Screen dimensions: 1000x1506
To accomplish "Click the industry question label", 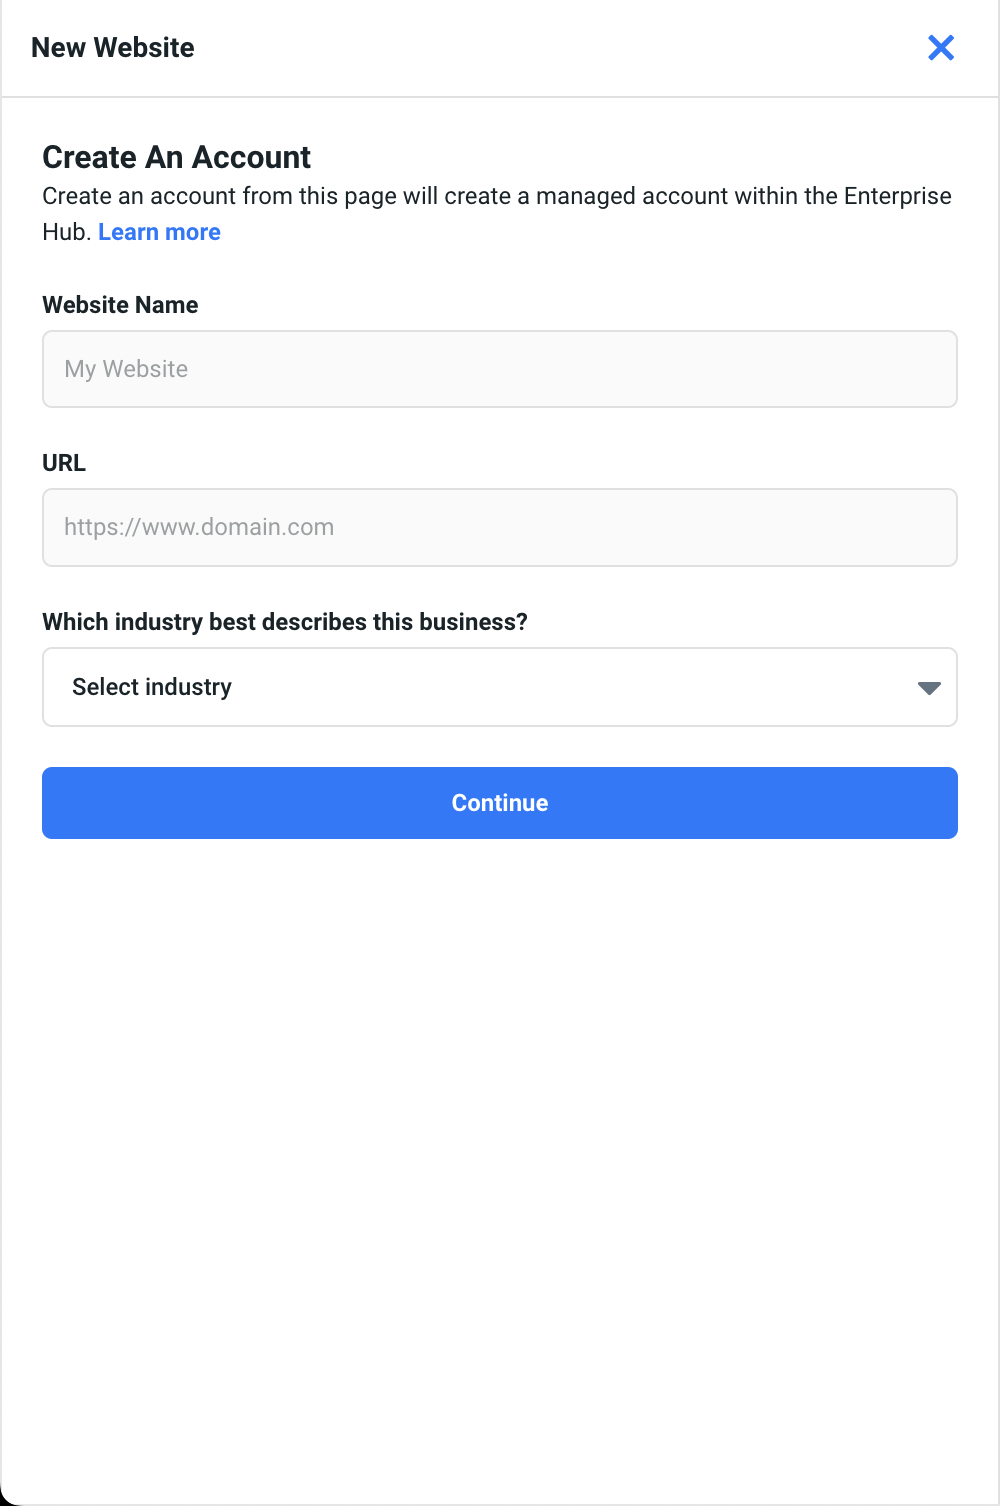I will 285,622.
